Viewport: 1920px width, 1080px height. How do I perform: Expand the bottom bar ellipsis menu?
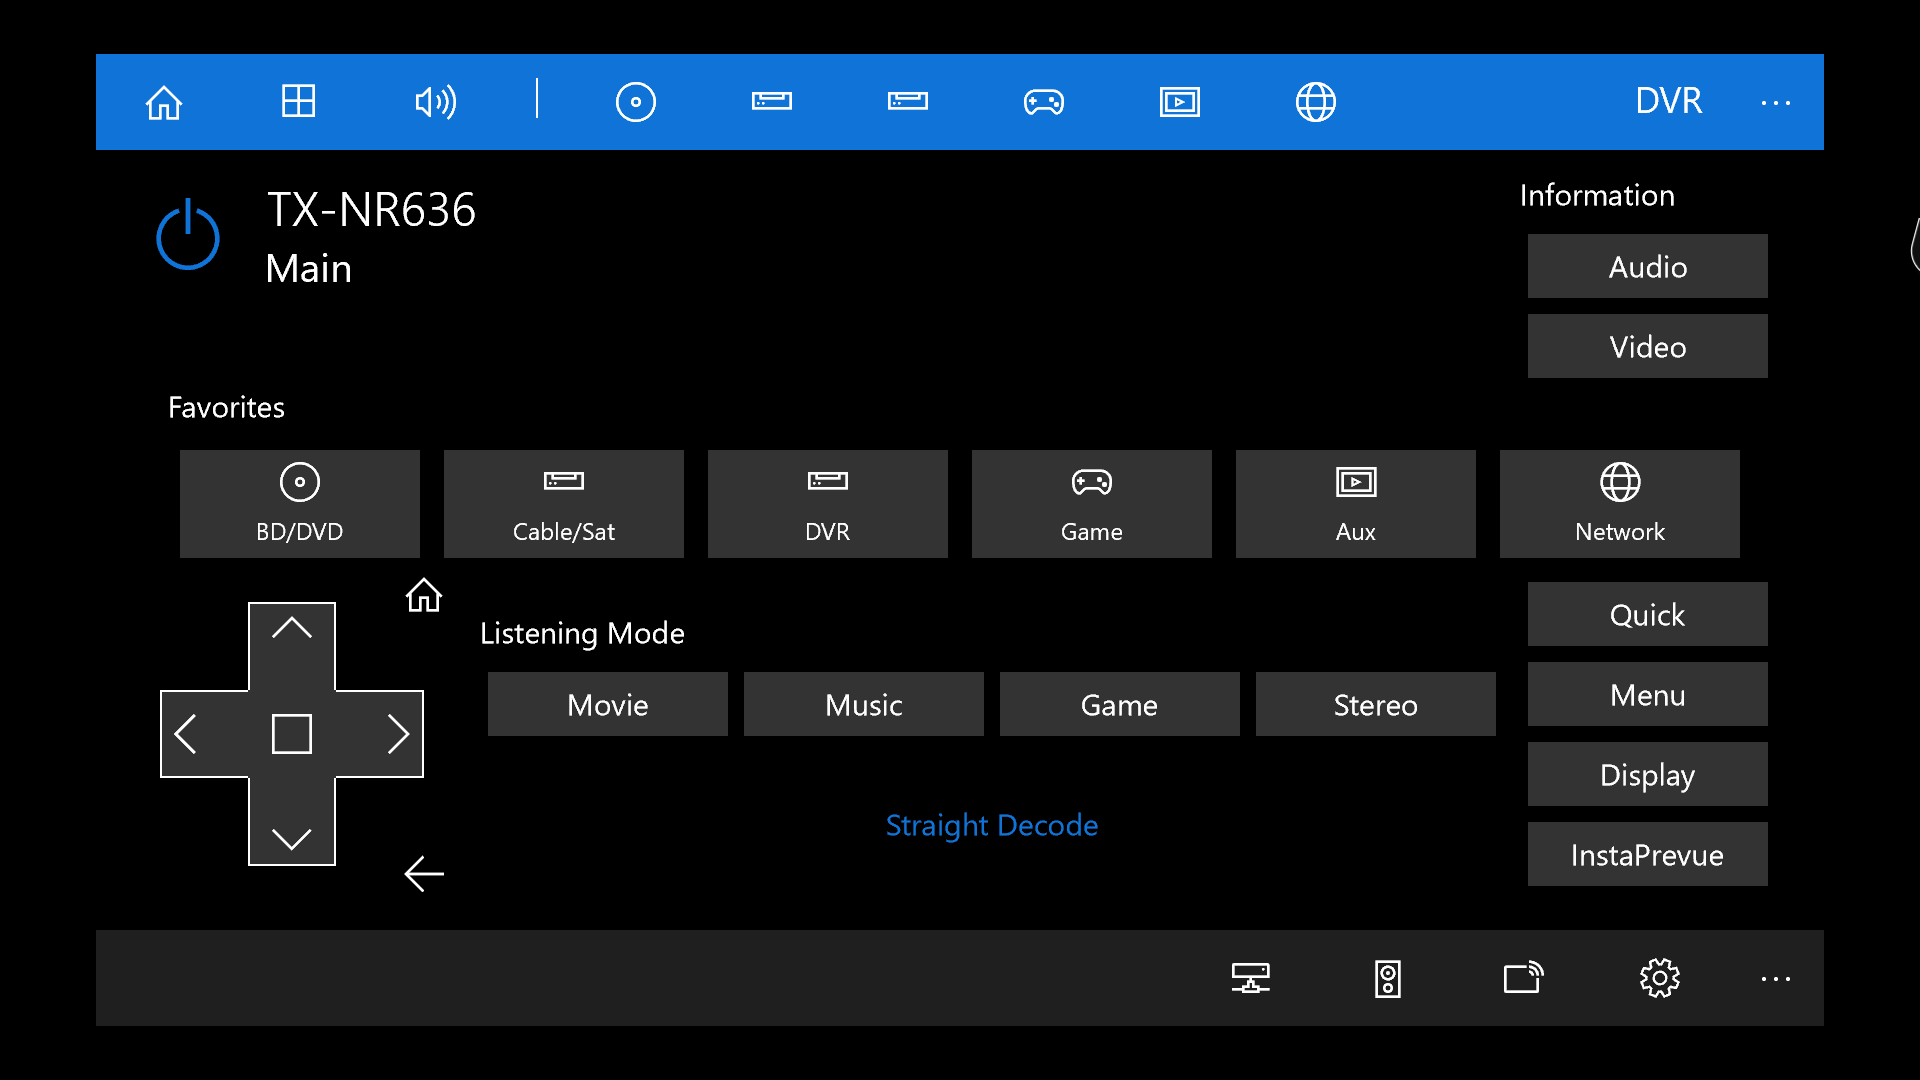click(x=1775, y=978)
